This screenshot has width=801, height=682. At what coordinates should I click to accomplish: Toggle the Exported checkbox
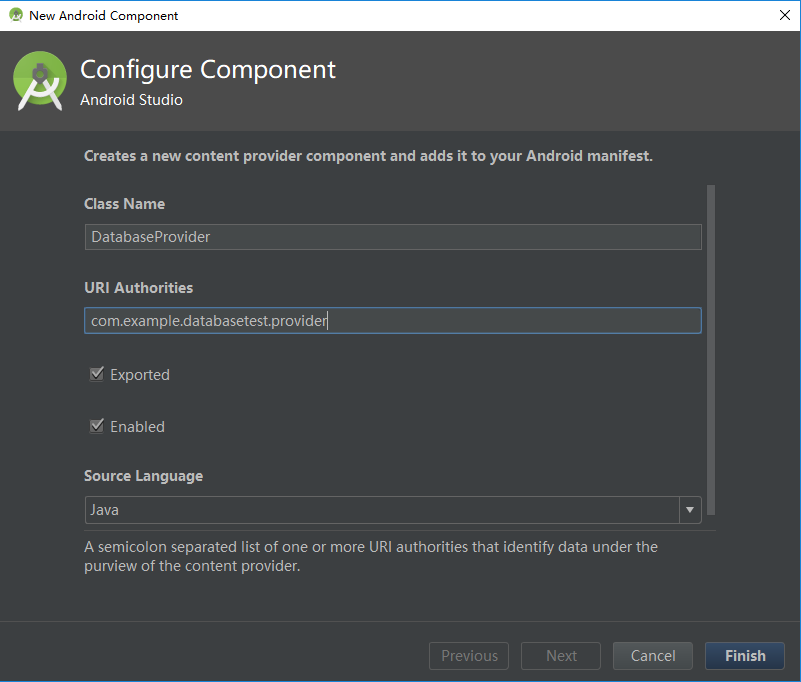[97, 375]
